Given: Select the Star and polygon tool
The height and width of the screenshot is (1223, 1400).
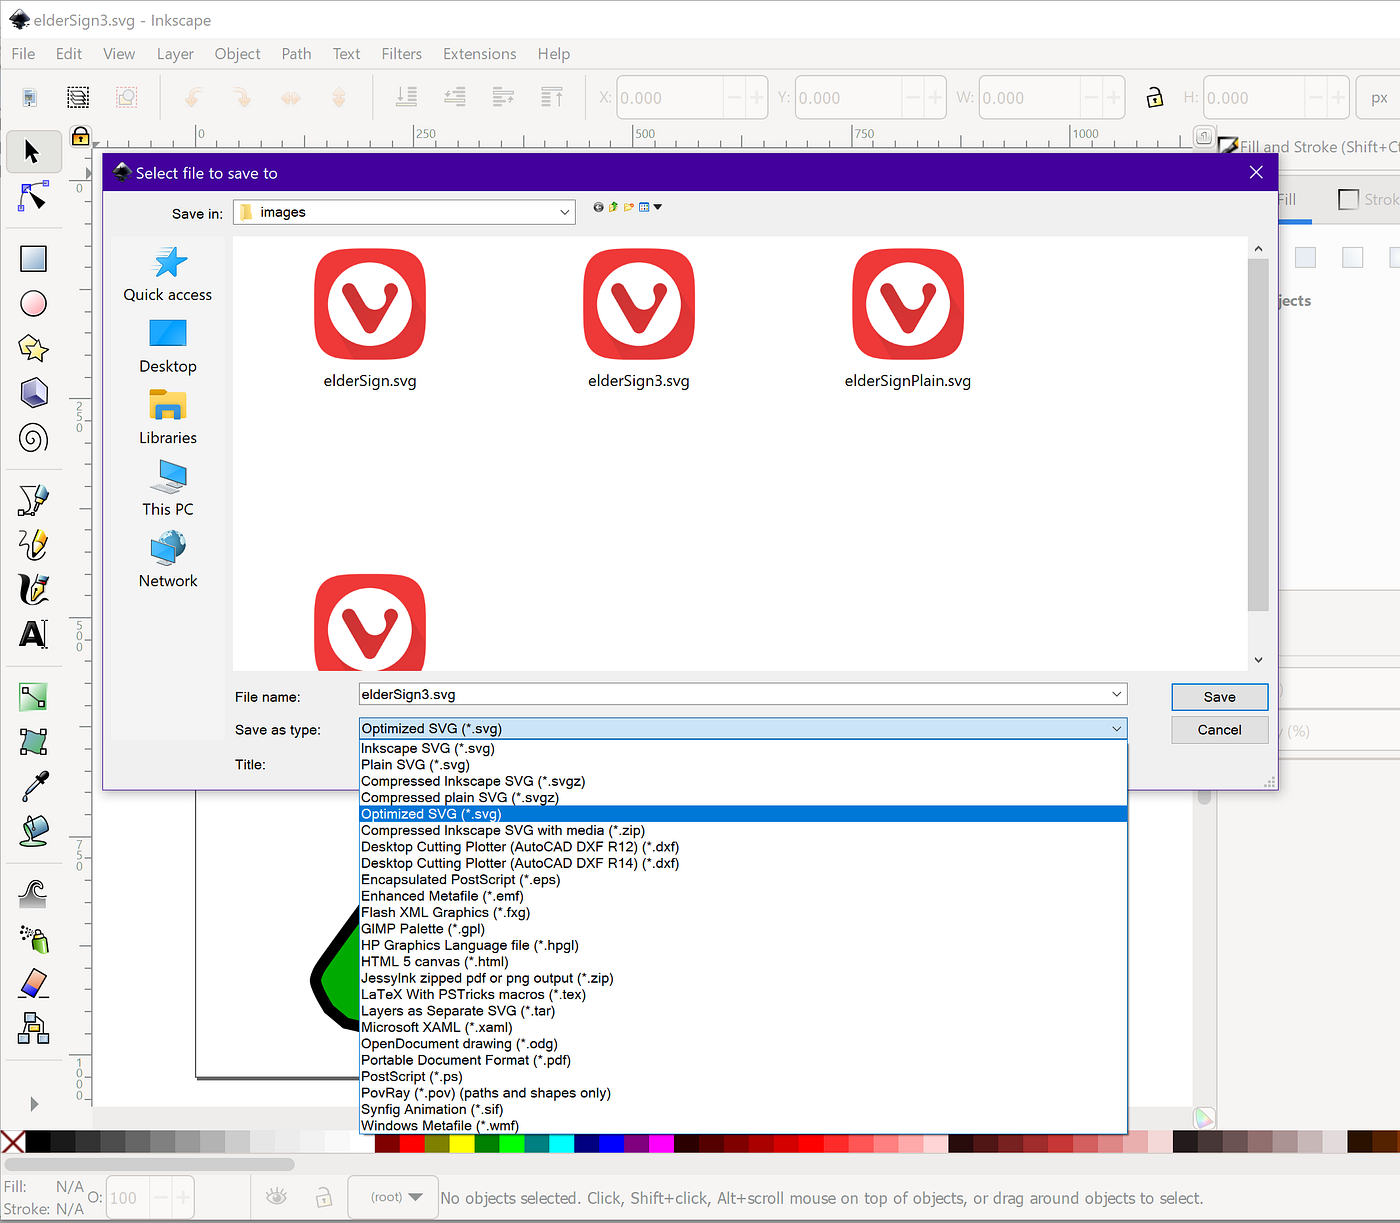Looking at the screenshot, I should 33,348.
